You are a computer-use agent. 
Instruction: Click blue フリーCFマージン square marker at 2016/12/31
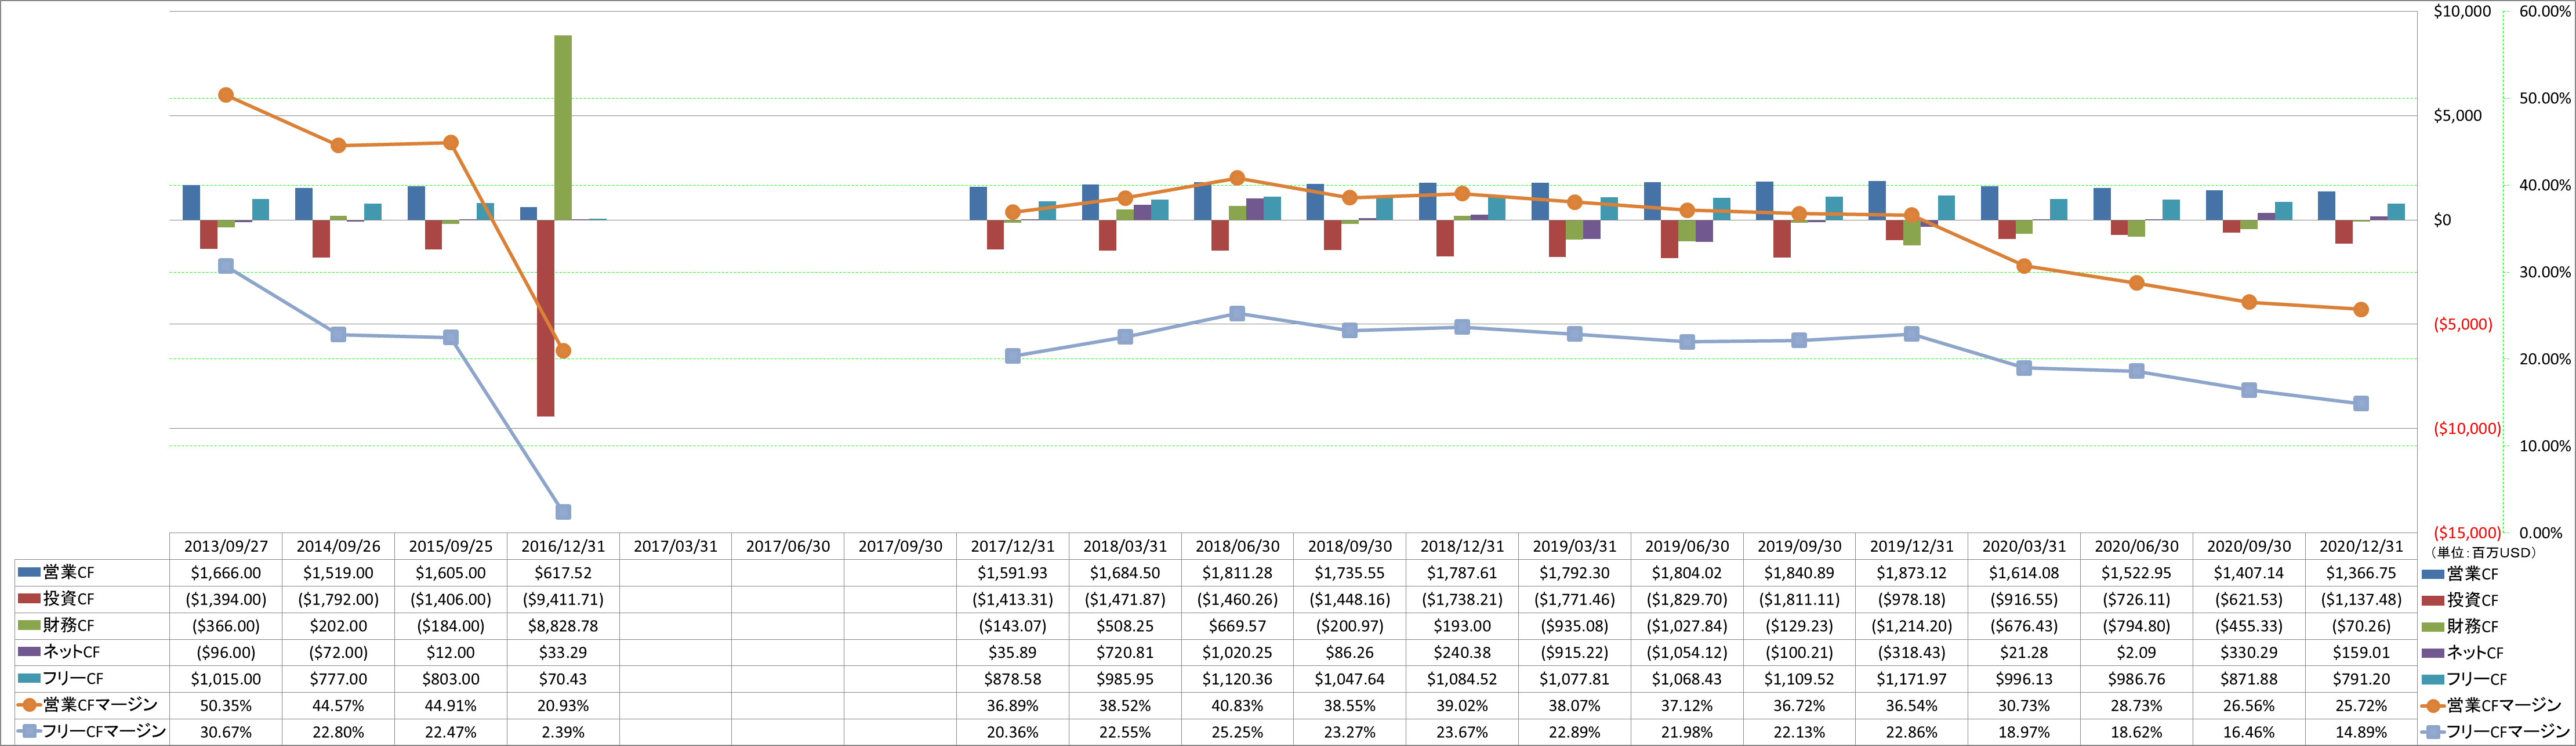[563, 512]
